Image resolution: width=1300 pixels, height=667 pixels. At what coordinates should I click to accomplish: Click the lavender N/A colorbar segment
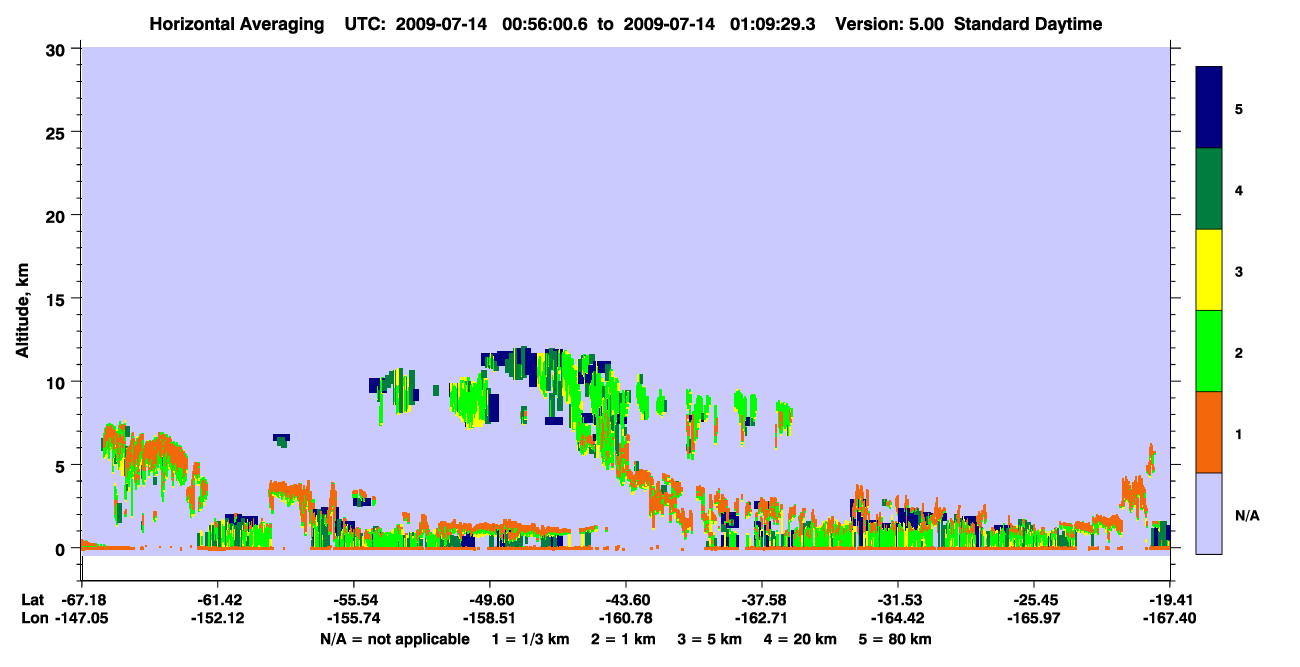click(1209, 513)
